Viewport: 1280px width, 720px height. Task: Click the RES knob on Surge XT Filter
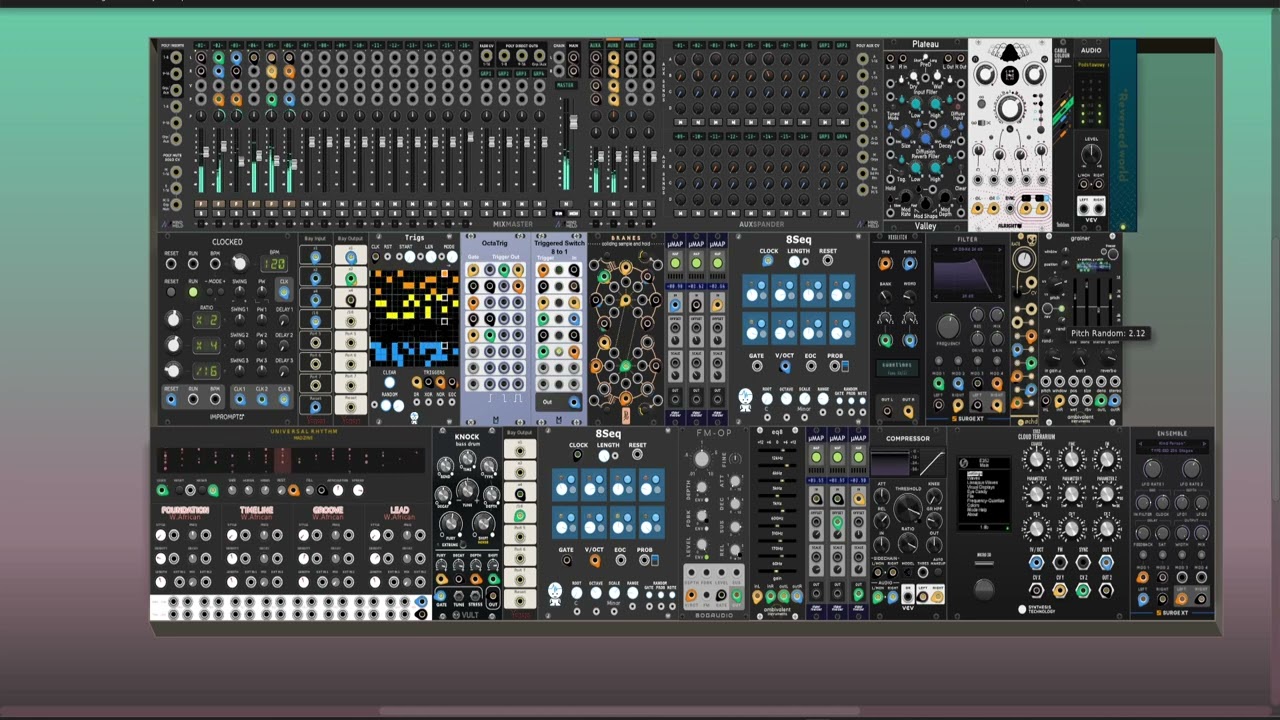coord(977,314)
